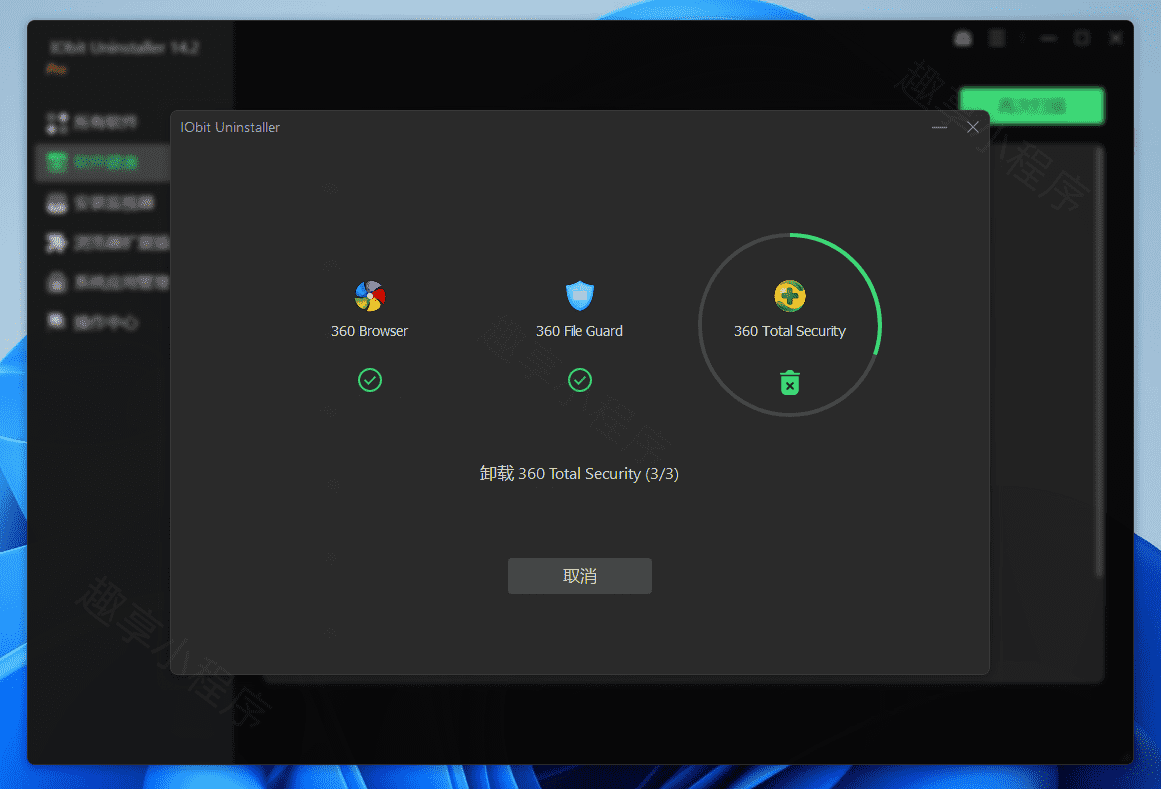Select the highlighted green sidebar item in the main window

pyautogui.click(x=103, y=162)
